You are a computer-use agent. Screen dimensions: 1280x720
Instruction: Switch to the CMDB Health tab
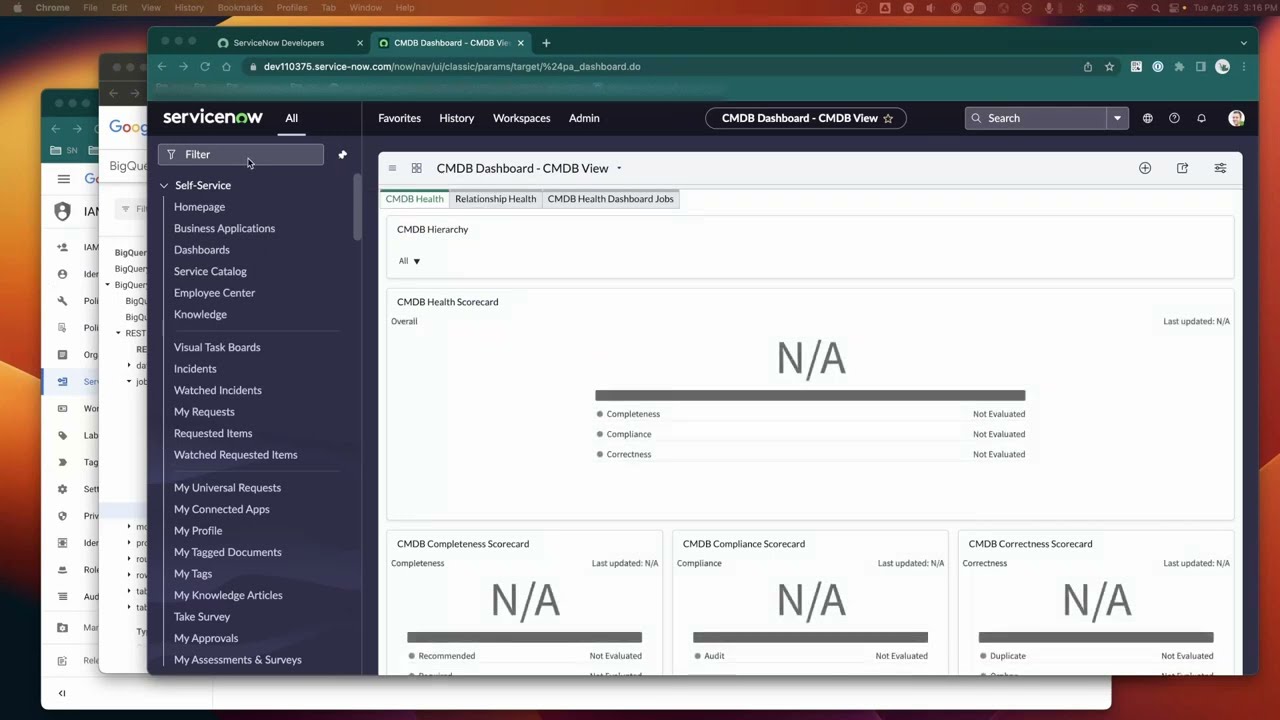tap(414, 199)
